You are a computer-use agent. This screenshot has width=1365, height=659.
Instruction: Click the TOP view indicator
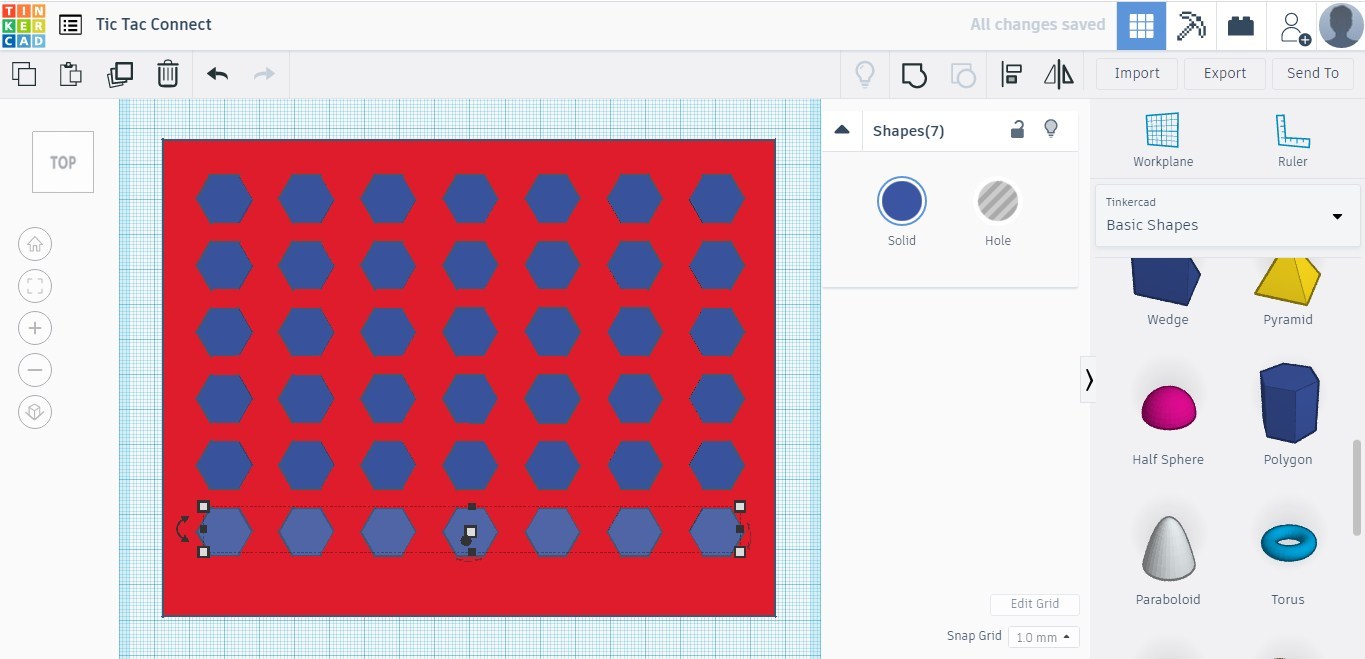pos(62,162)
